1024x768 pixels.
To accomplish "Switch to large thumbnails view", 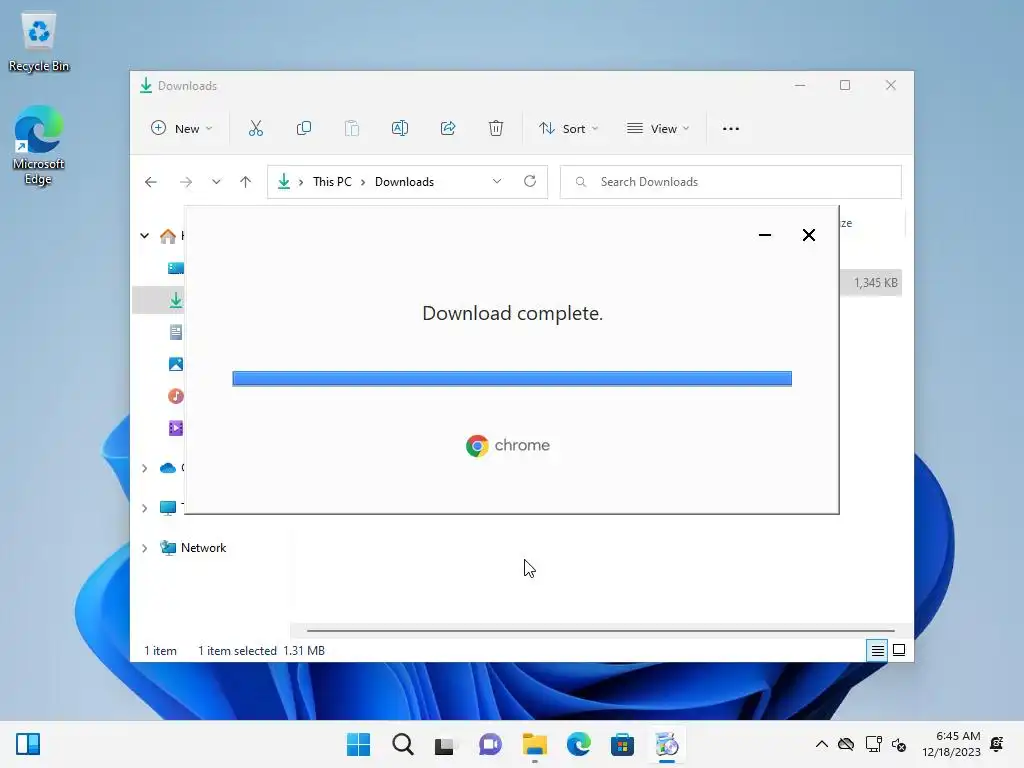I will [899, 650].
